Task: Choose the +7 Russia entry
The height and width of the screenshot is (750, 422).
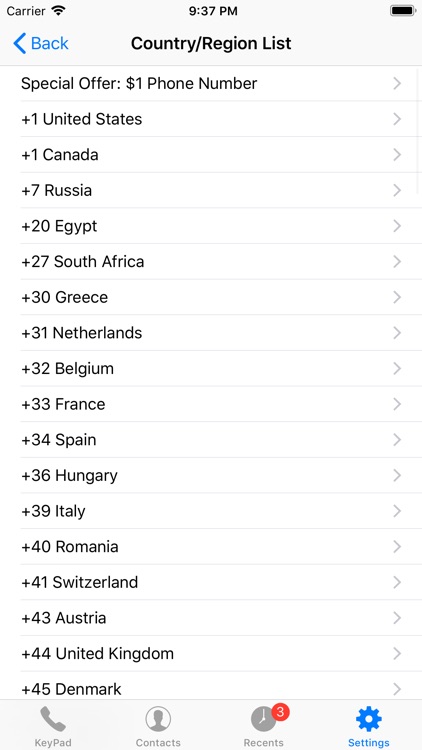Action: coord(211,190)
